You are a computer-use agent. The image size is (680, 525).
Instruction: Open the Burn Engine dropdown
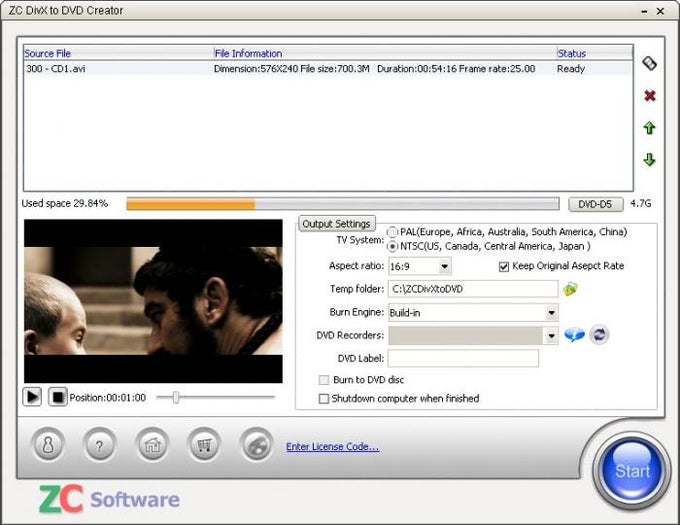(x=551, y=313)
